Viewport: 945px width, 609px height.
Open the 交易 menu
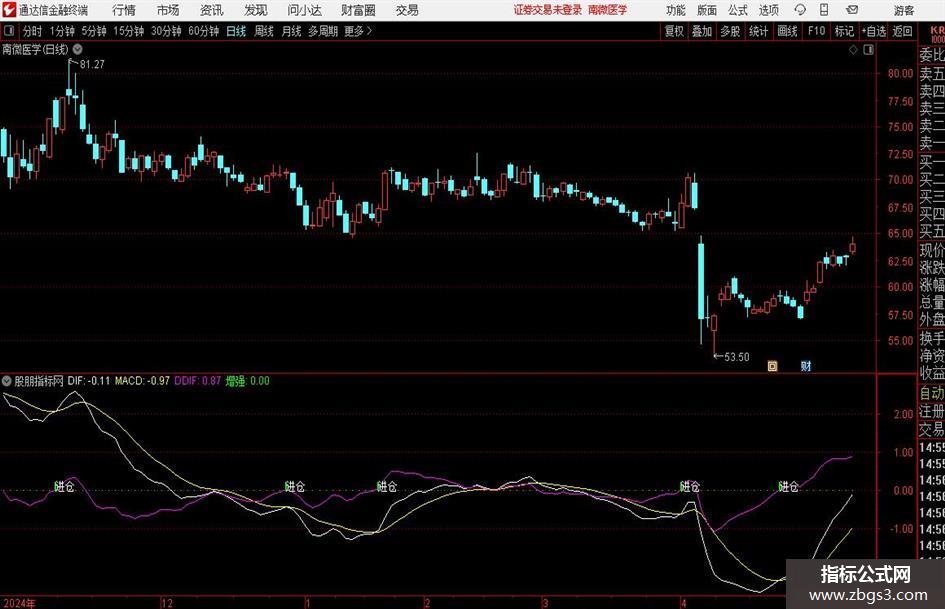[407, 10]
